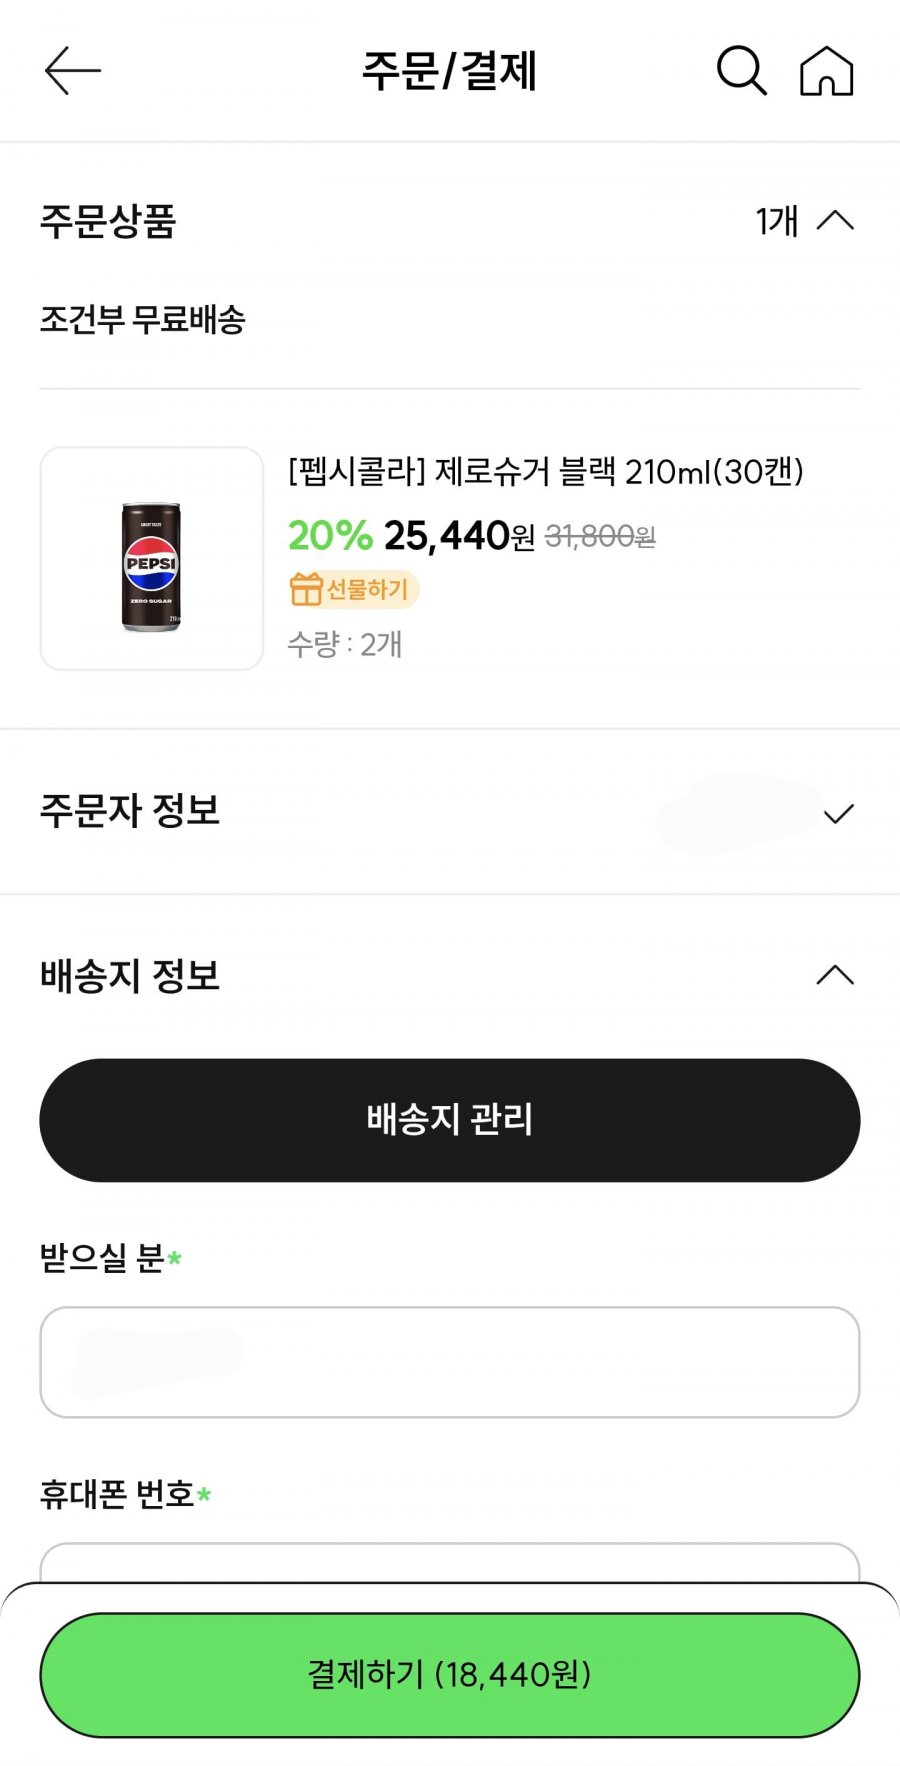Tap the 배송지 정보 header text

tap(130, 975)
